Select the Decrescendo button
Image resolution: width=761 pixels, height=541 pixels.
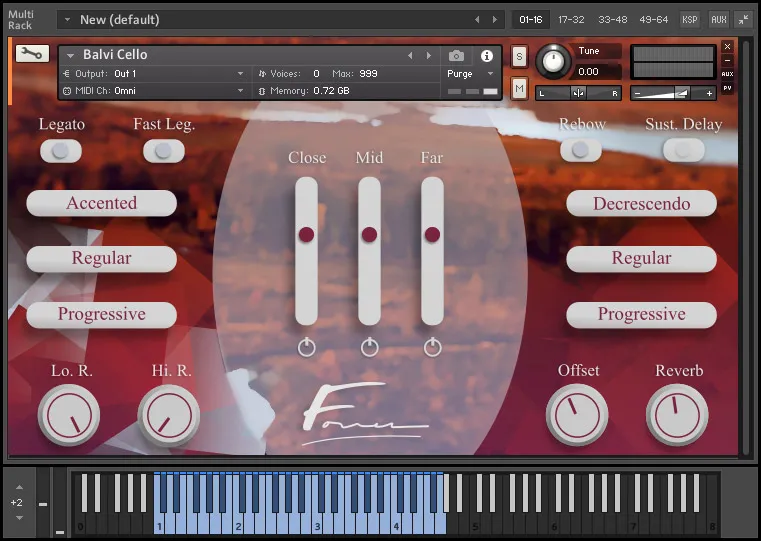[641, 203]
